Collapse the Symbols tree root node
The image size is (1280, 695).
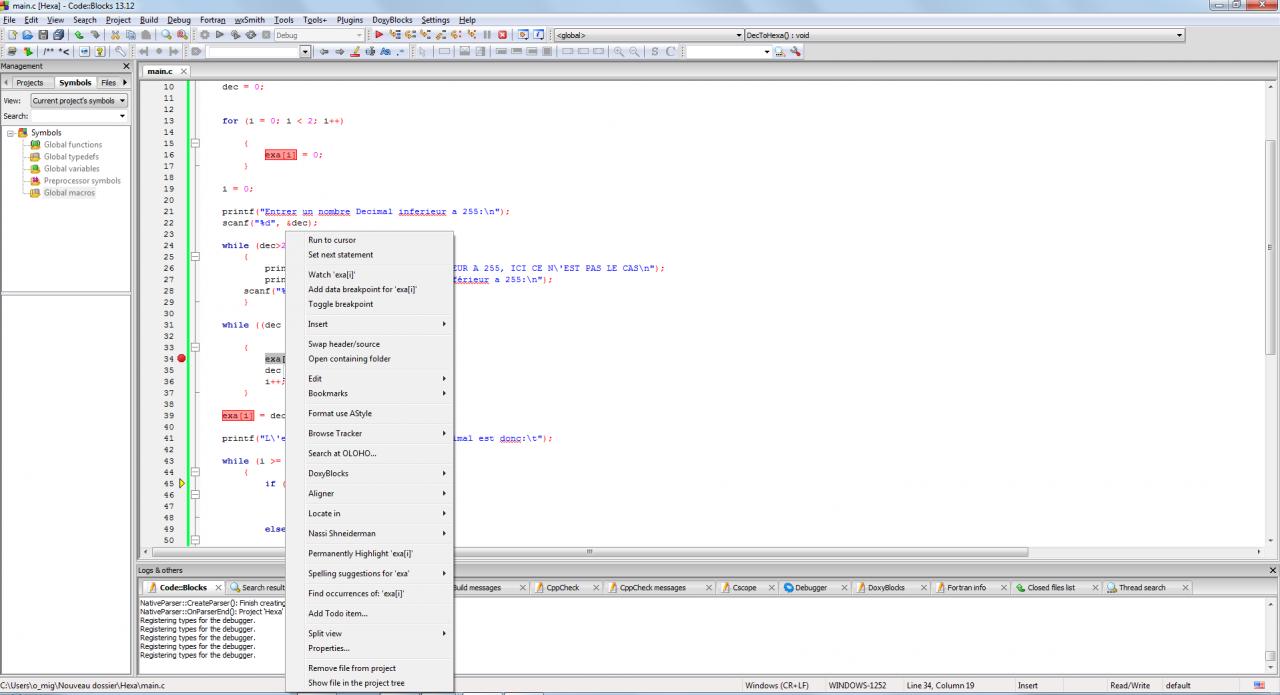tap(11, 133)
